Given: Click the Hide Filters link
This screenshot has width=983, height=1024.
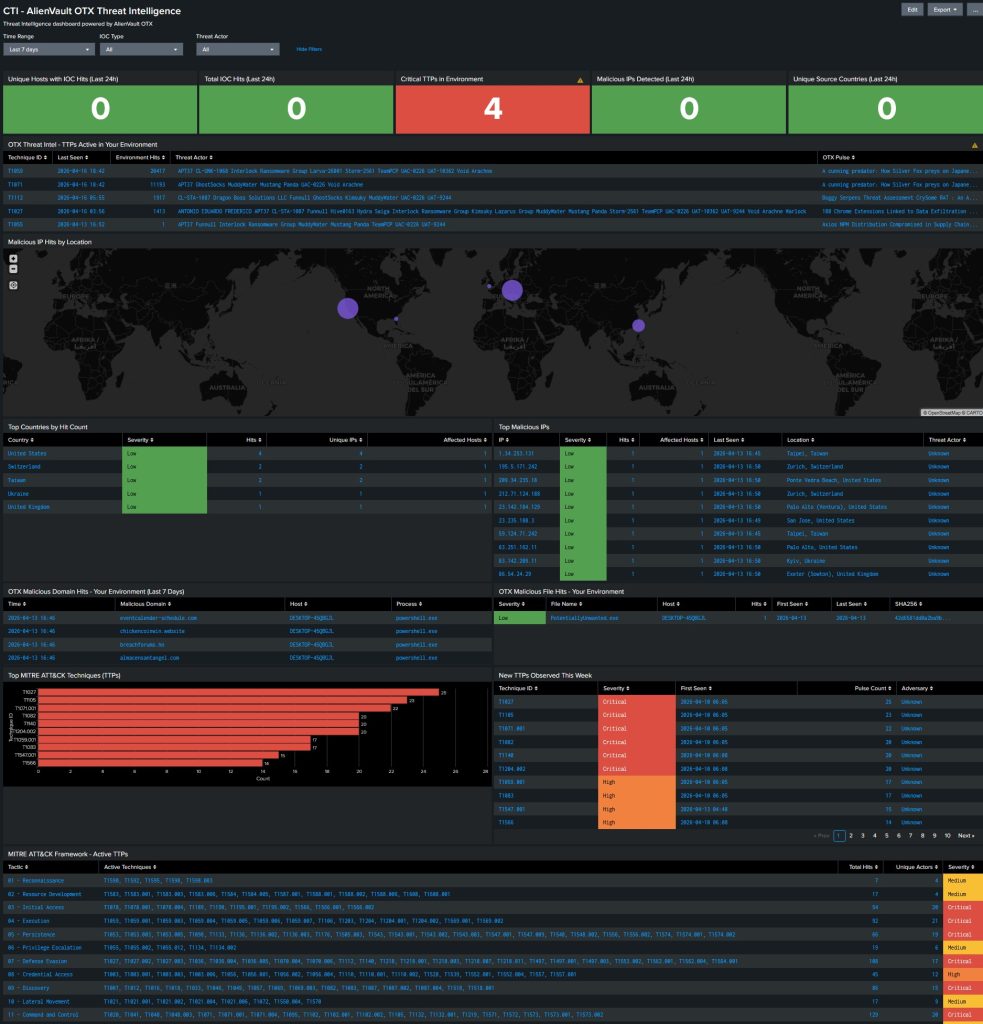Looking at the screenshot, I should coord(309,48).
